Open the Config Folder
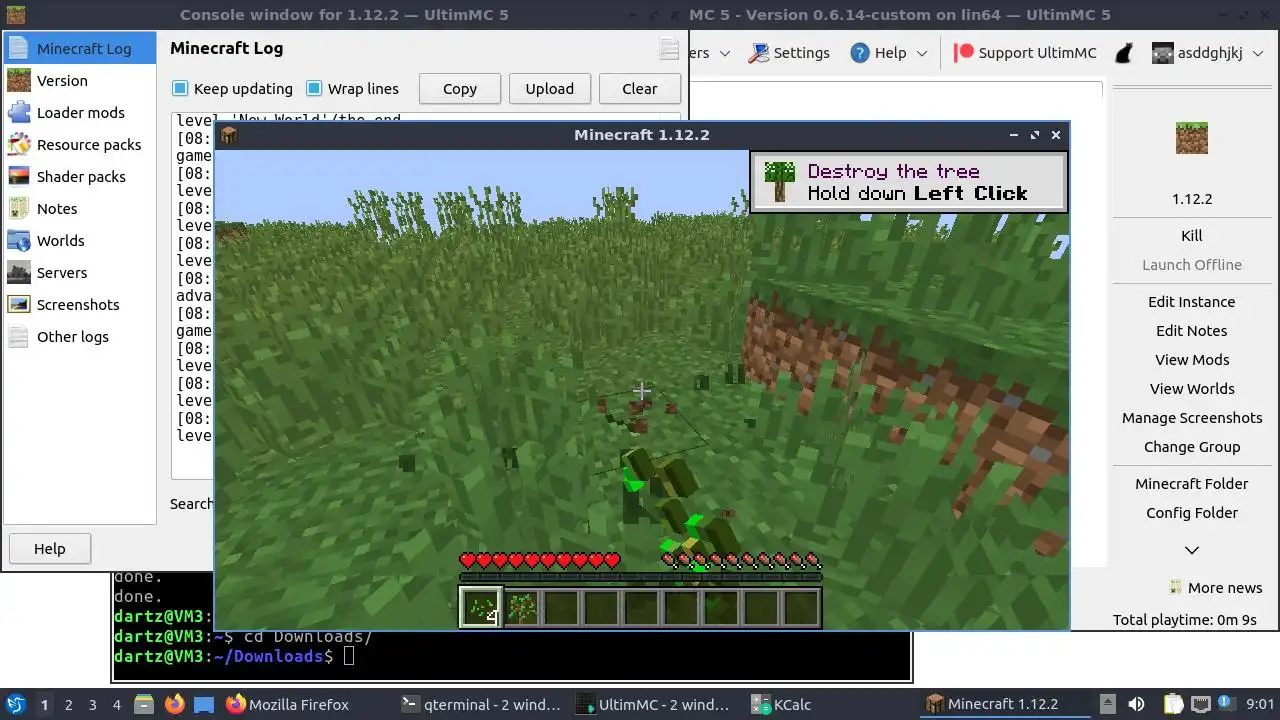 [x=1192, y=513]
